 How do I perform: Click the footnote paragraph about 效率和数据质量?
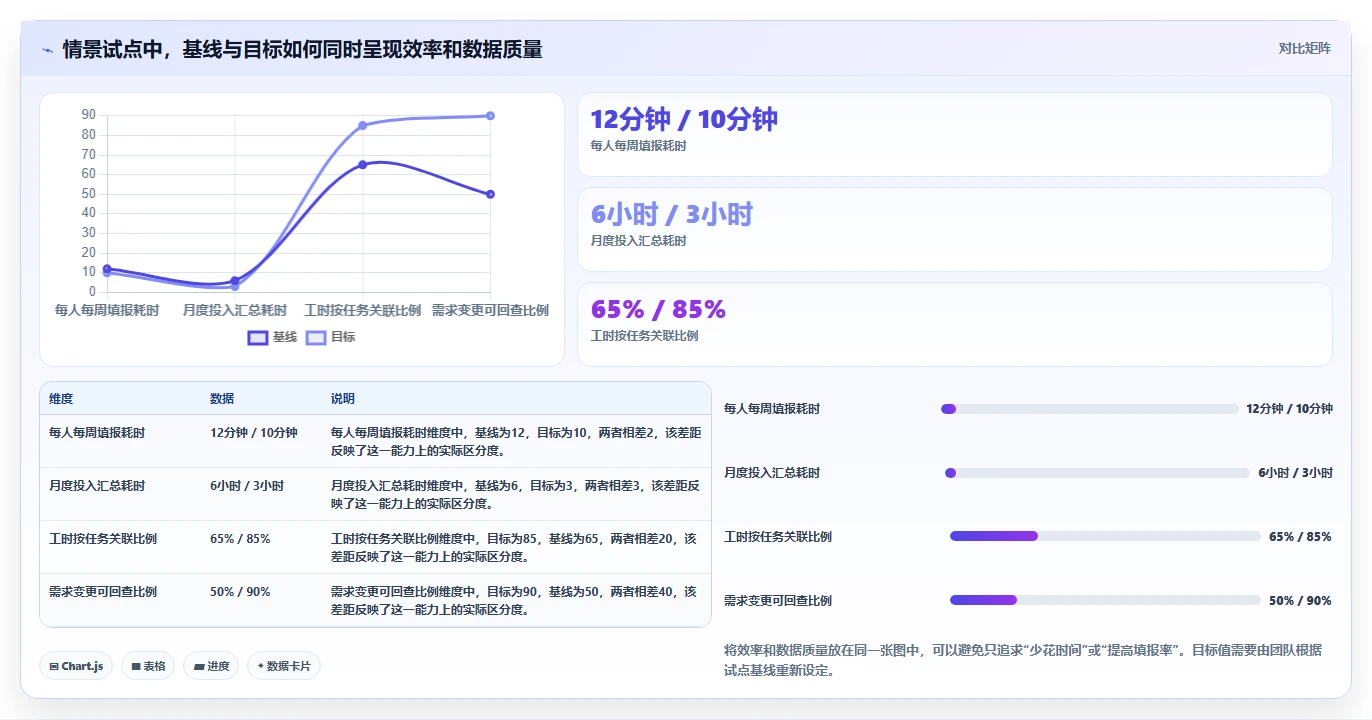tap(1023, 660)
